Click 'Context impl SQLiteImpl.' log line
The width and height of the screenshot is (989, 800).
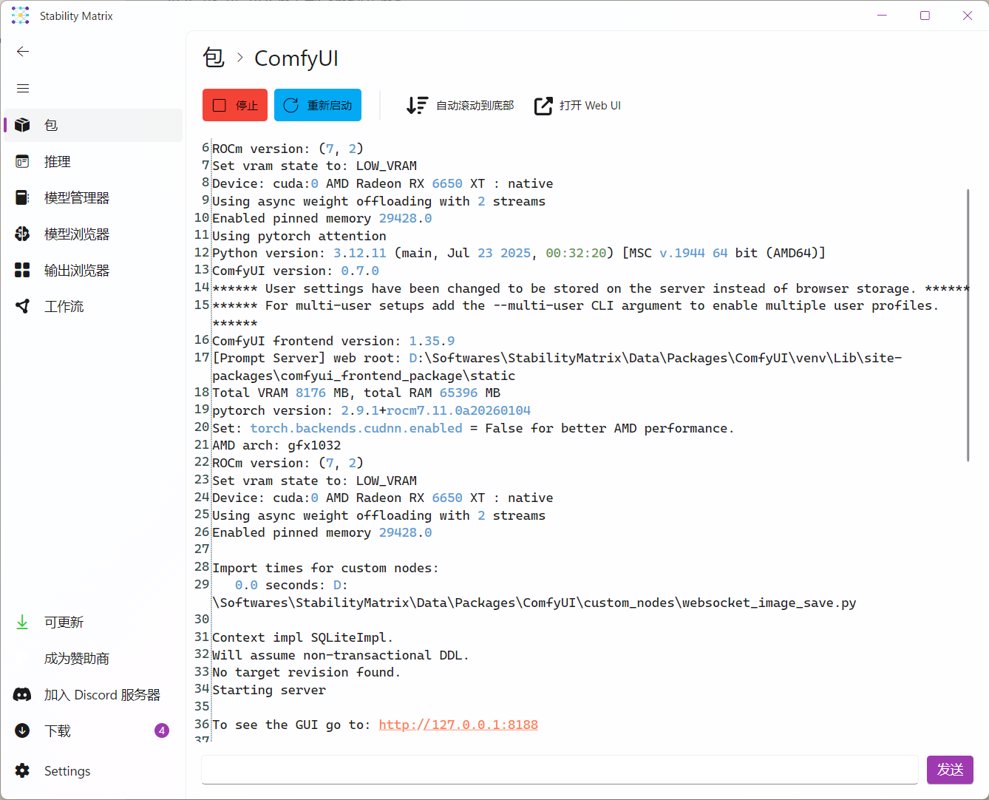click(x=303, y=638)
